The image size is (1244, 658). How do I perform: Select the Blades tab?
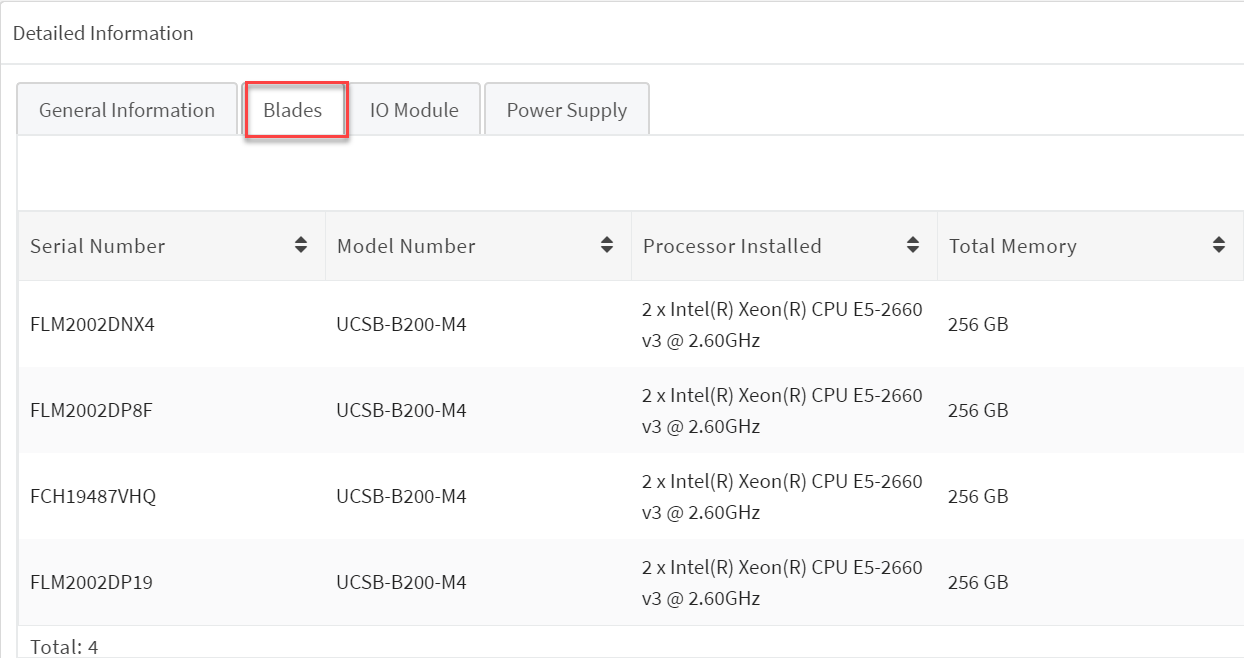(293, 110)
